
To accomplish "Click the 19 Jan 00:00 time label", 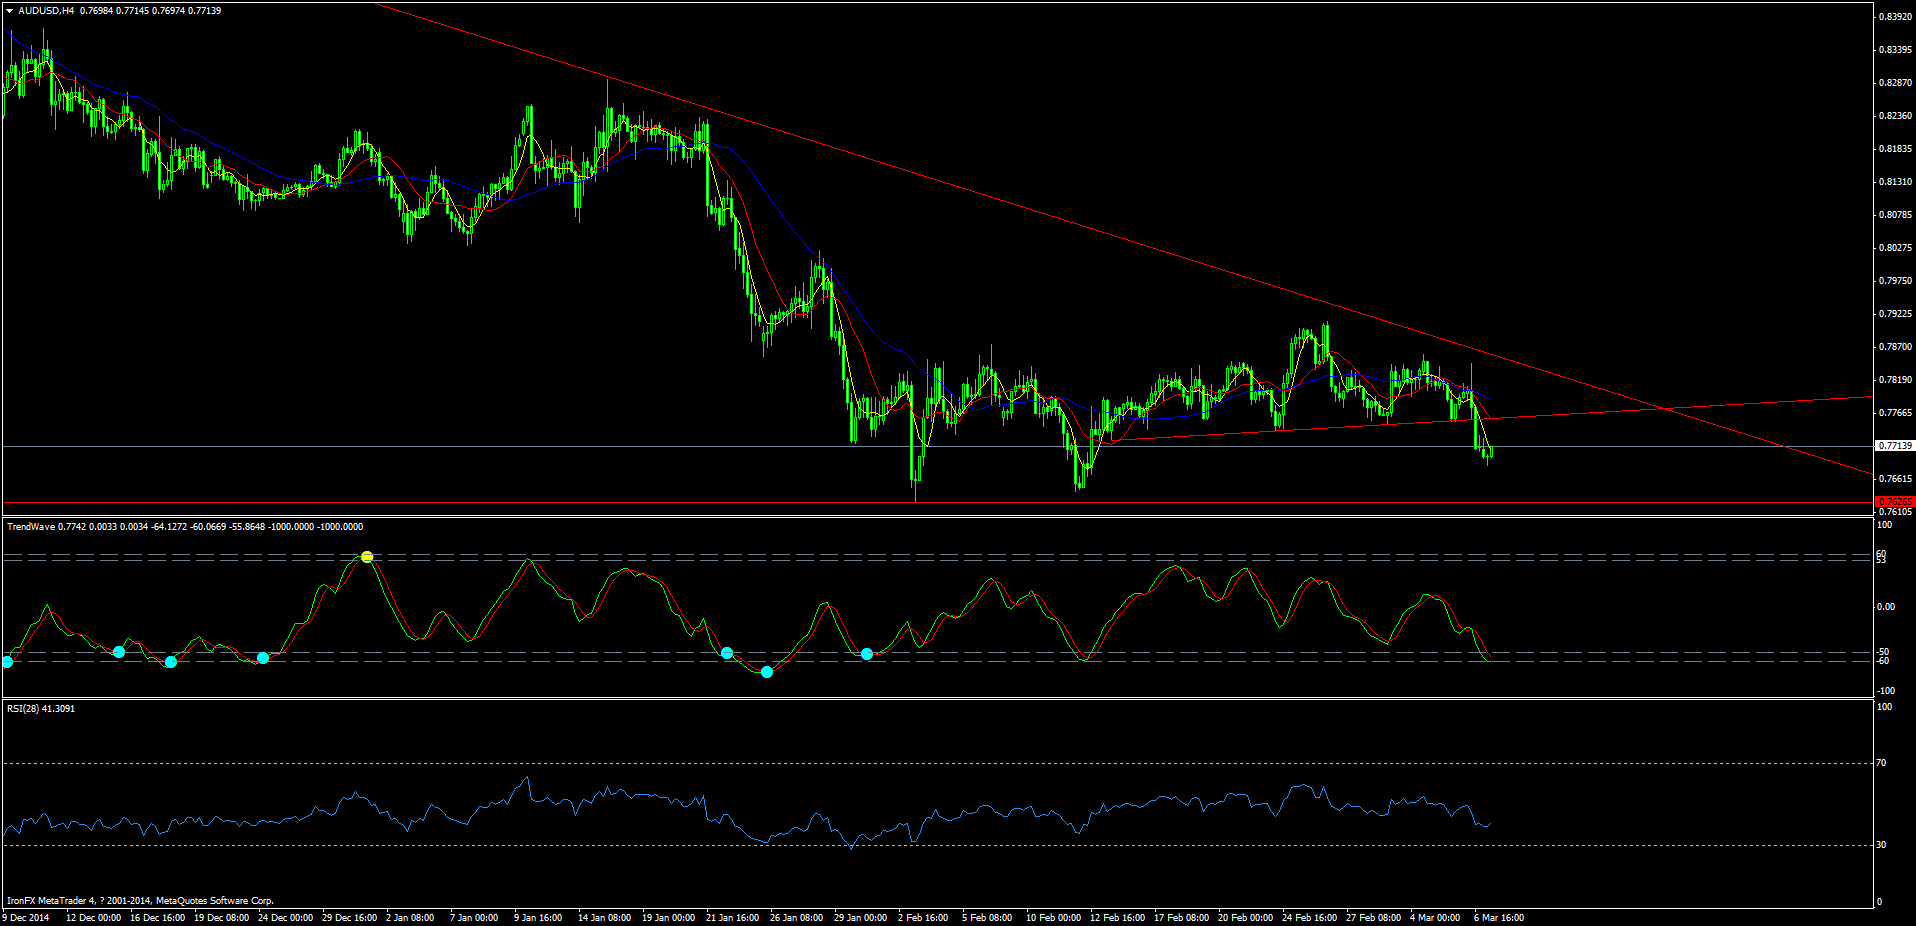I will tap(669, 918).
